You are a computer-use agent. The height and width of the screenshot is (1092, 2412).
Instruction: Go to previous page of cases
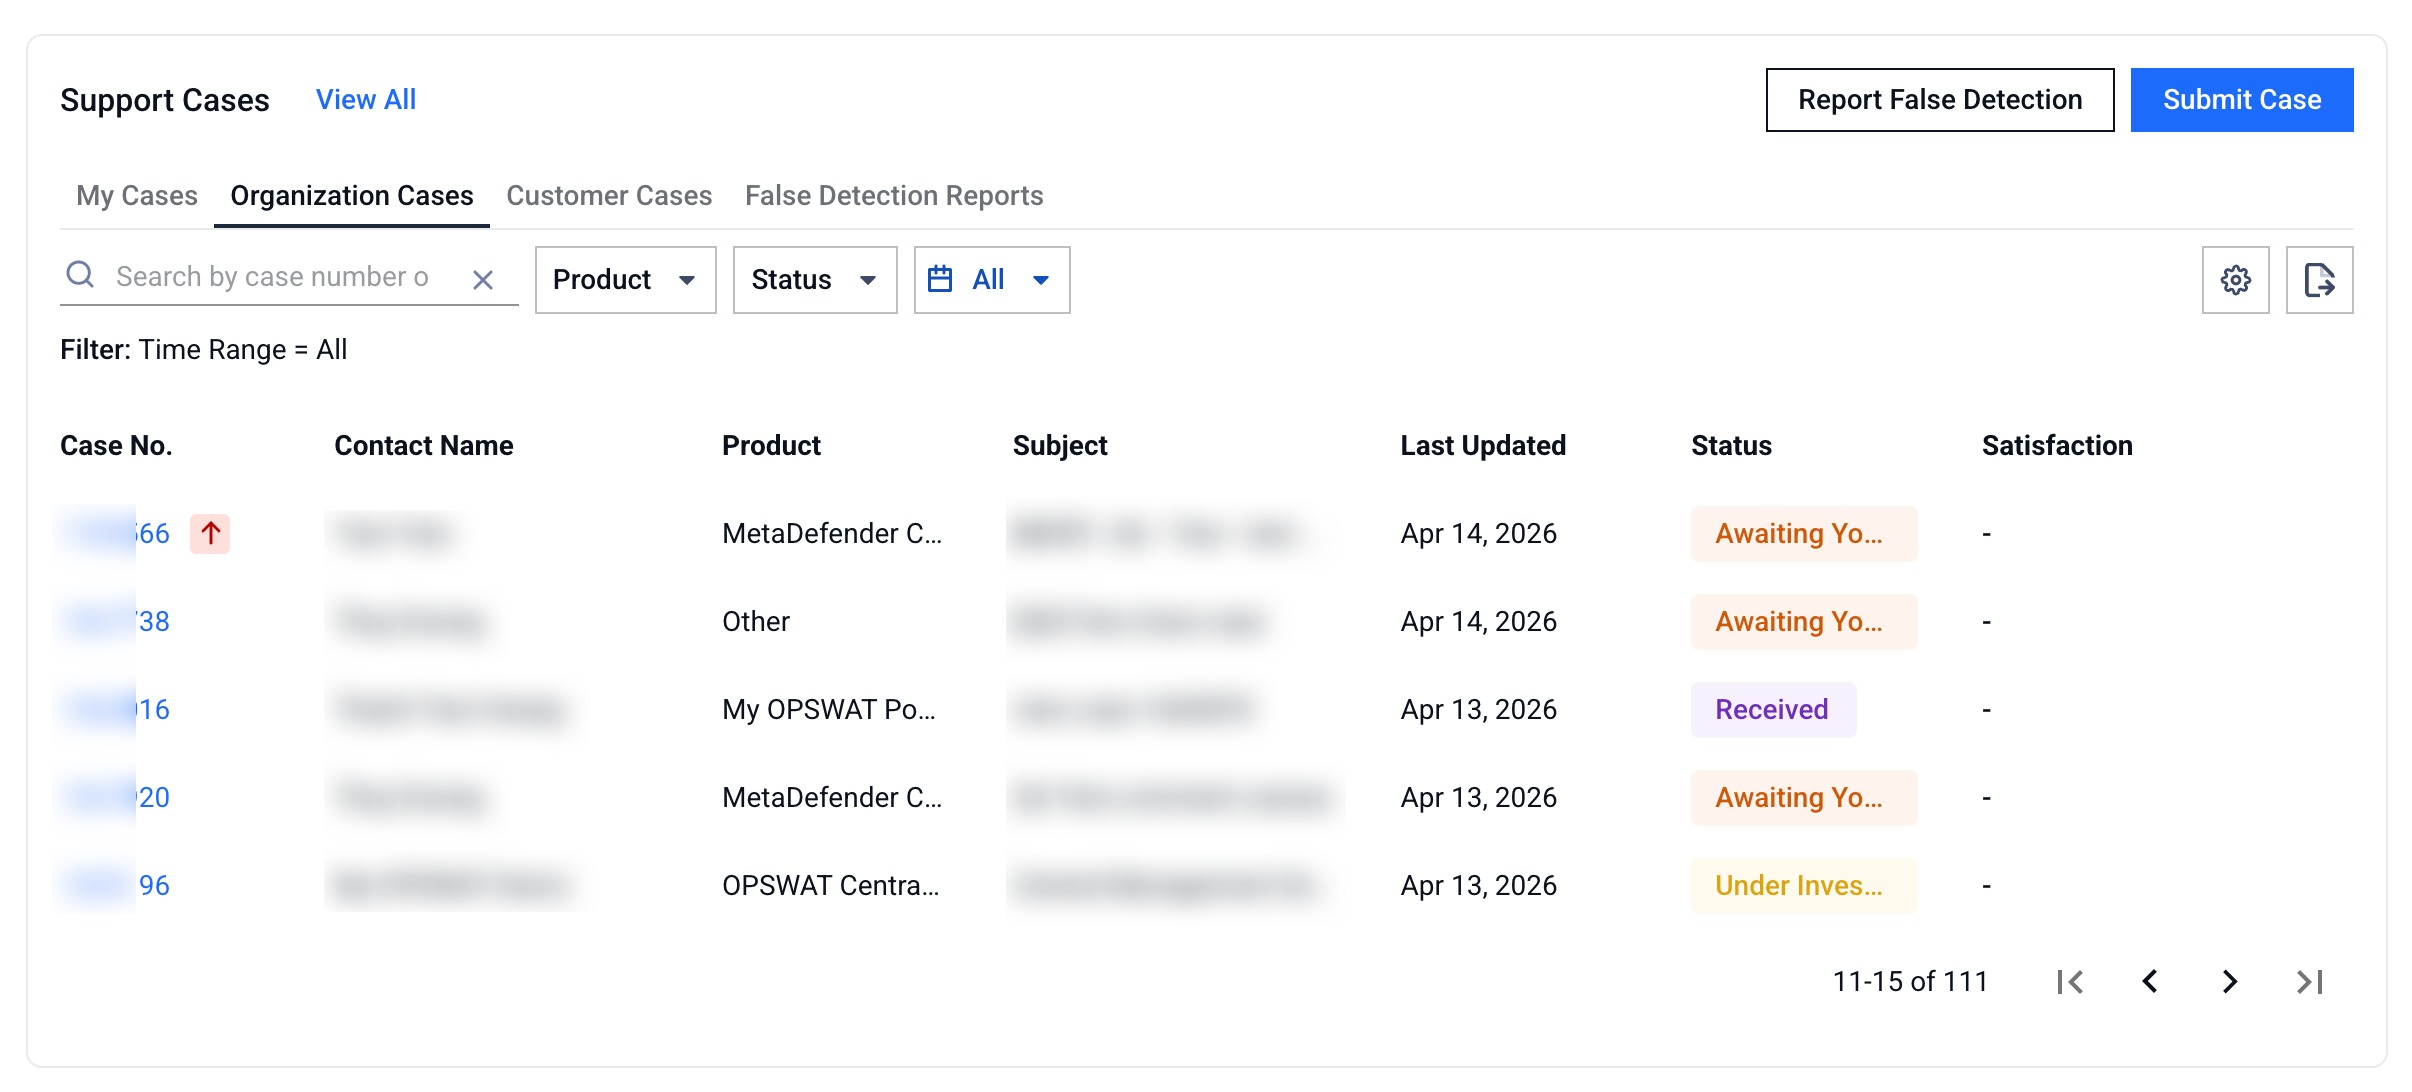[x=2150, y=982]
